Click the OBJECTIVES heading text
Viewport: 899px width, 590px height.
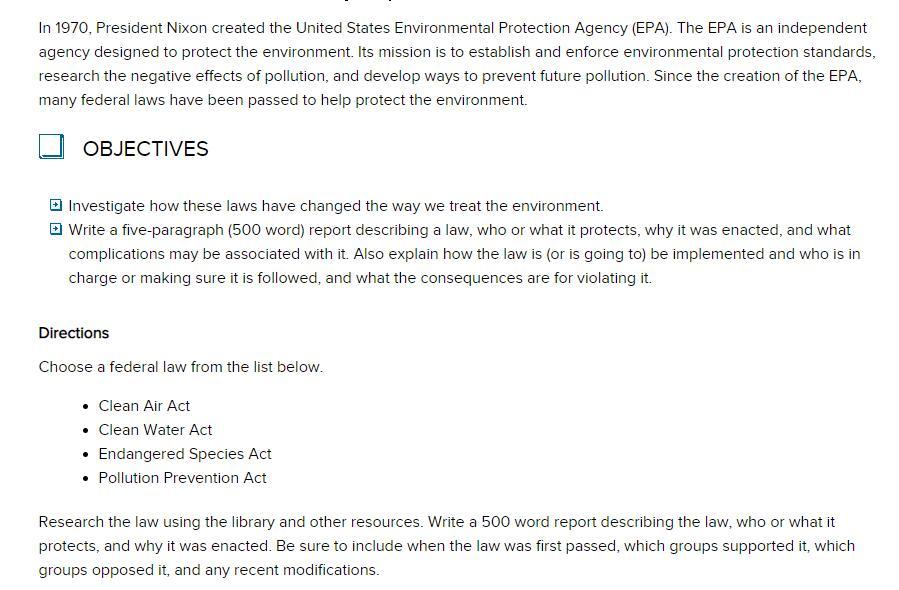(145, 149)
